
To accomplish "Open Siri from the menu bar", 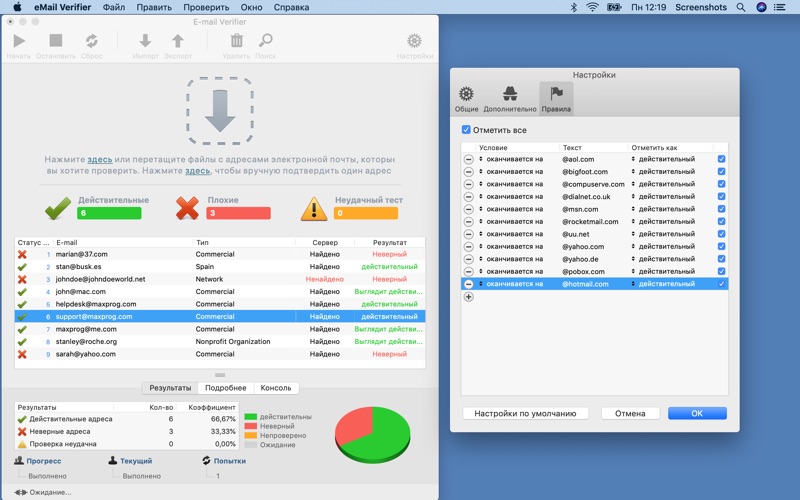I will (x=761, y=7).
